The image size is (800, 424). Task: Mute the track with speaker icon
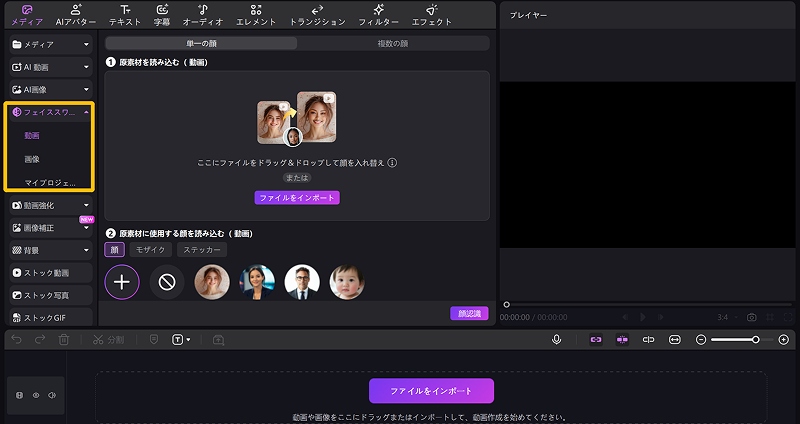(x=52, y=395)
